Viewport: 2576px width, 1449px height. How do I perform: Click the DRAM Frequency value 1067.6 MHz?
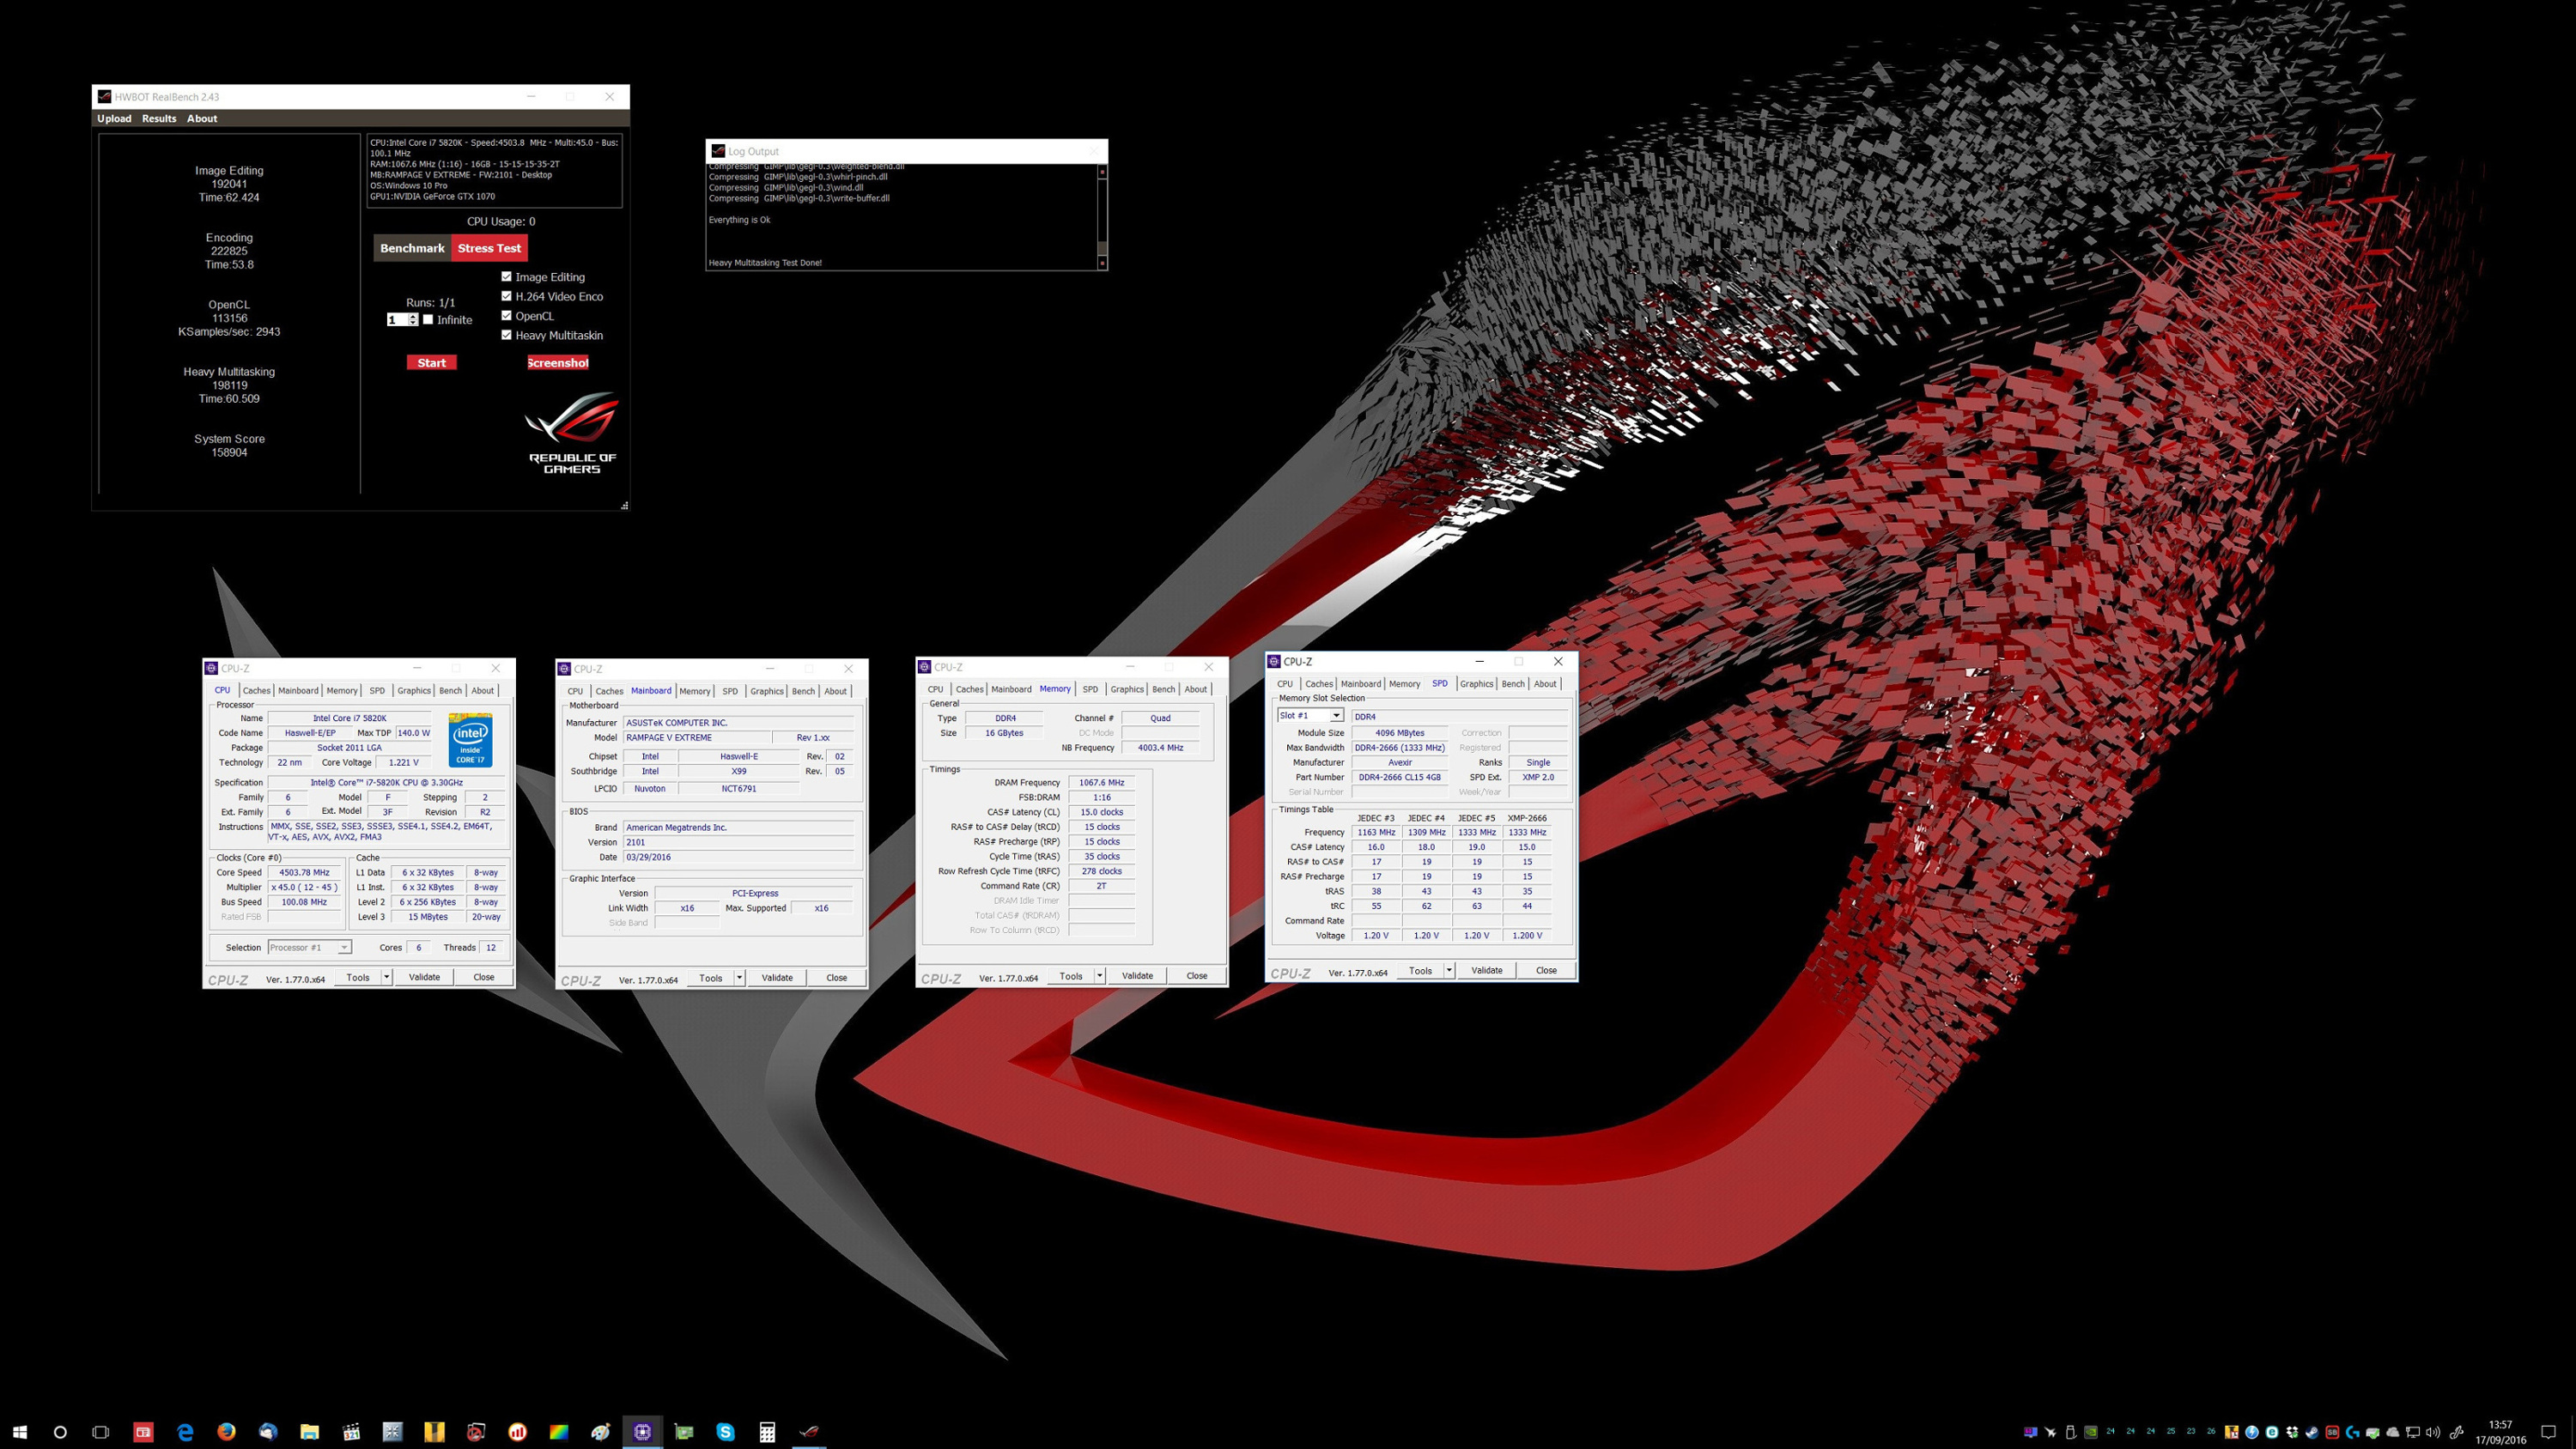[1101, 783]
